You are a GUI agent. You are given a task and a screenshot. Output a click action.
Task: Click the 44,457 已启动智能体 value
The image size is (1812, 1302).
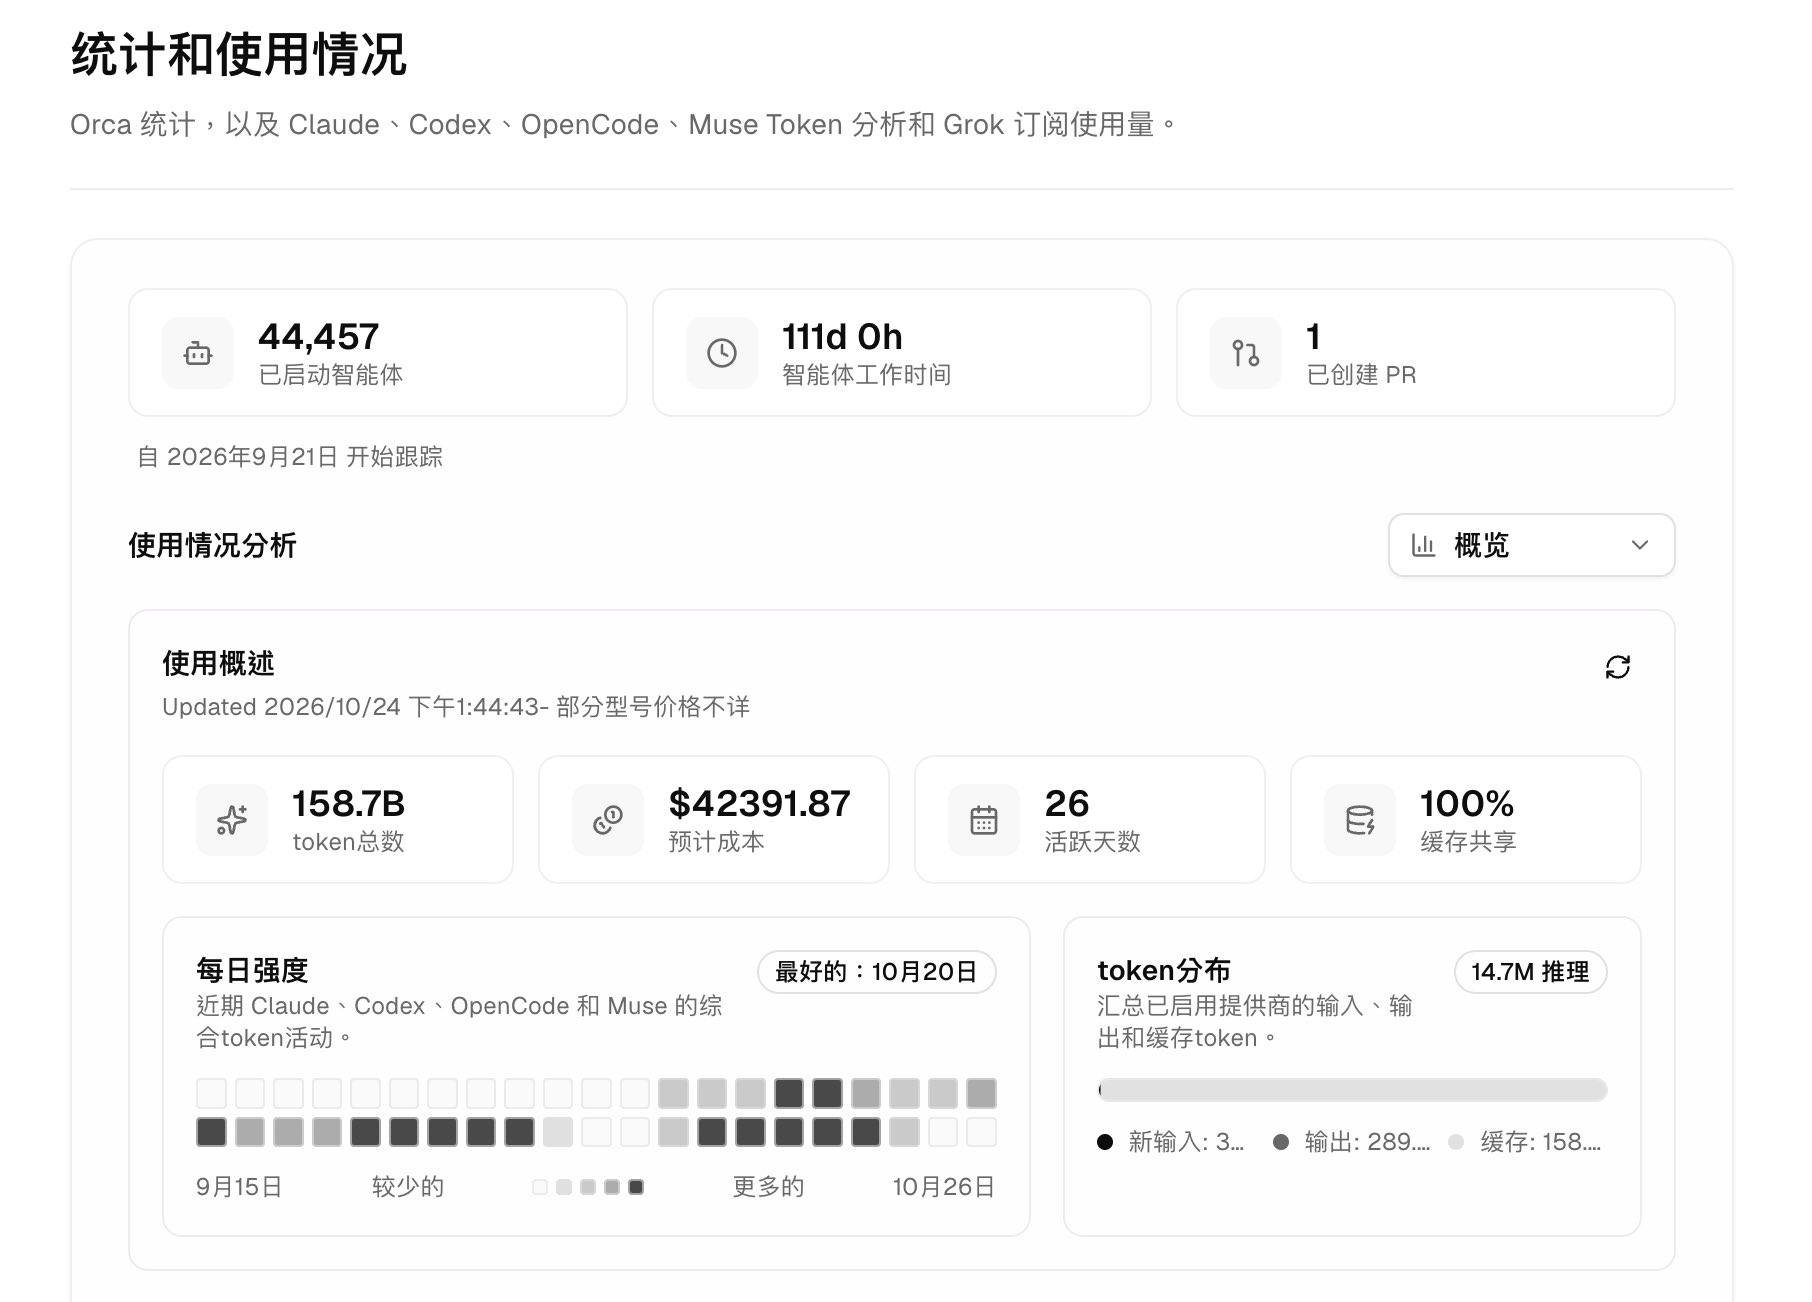click(319, 337)
